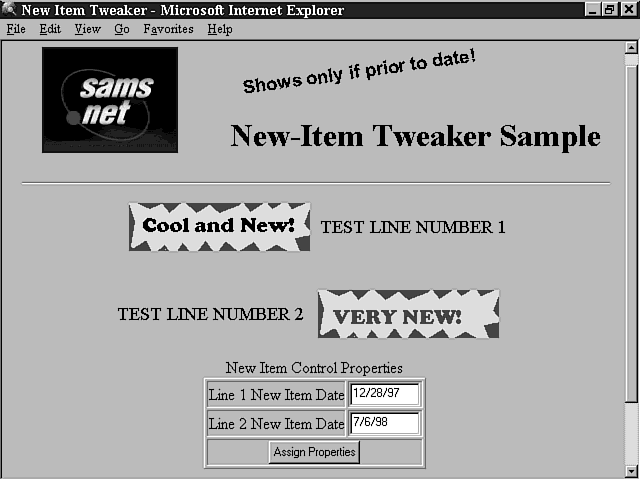This screenshot has height=480, width=640.
Task: Click the scroll down arrow
Action: pyautogui.click(x=631, y=471)
